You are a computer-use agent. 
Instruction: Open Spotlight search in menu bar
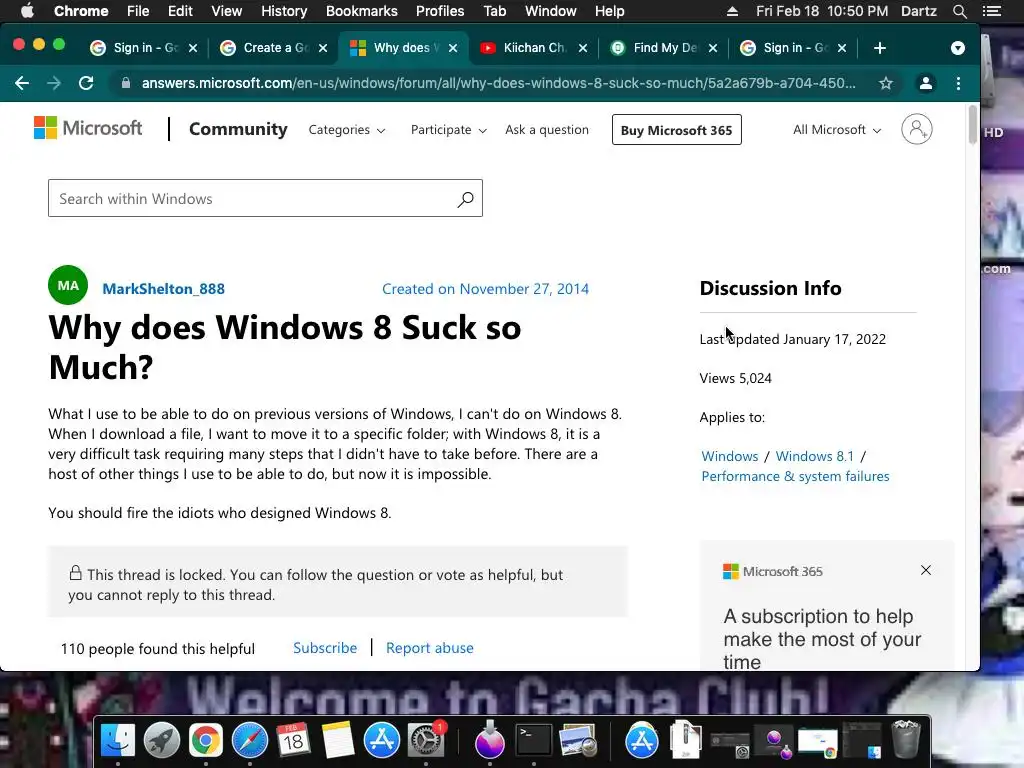coord(959,11)
